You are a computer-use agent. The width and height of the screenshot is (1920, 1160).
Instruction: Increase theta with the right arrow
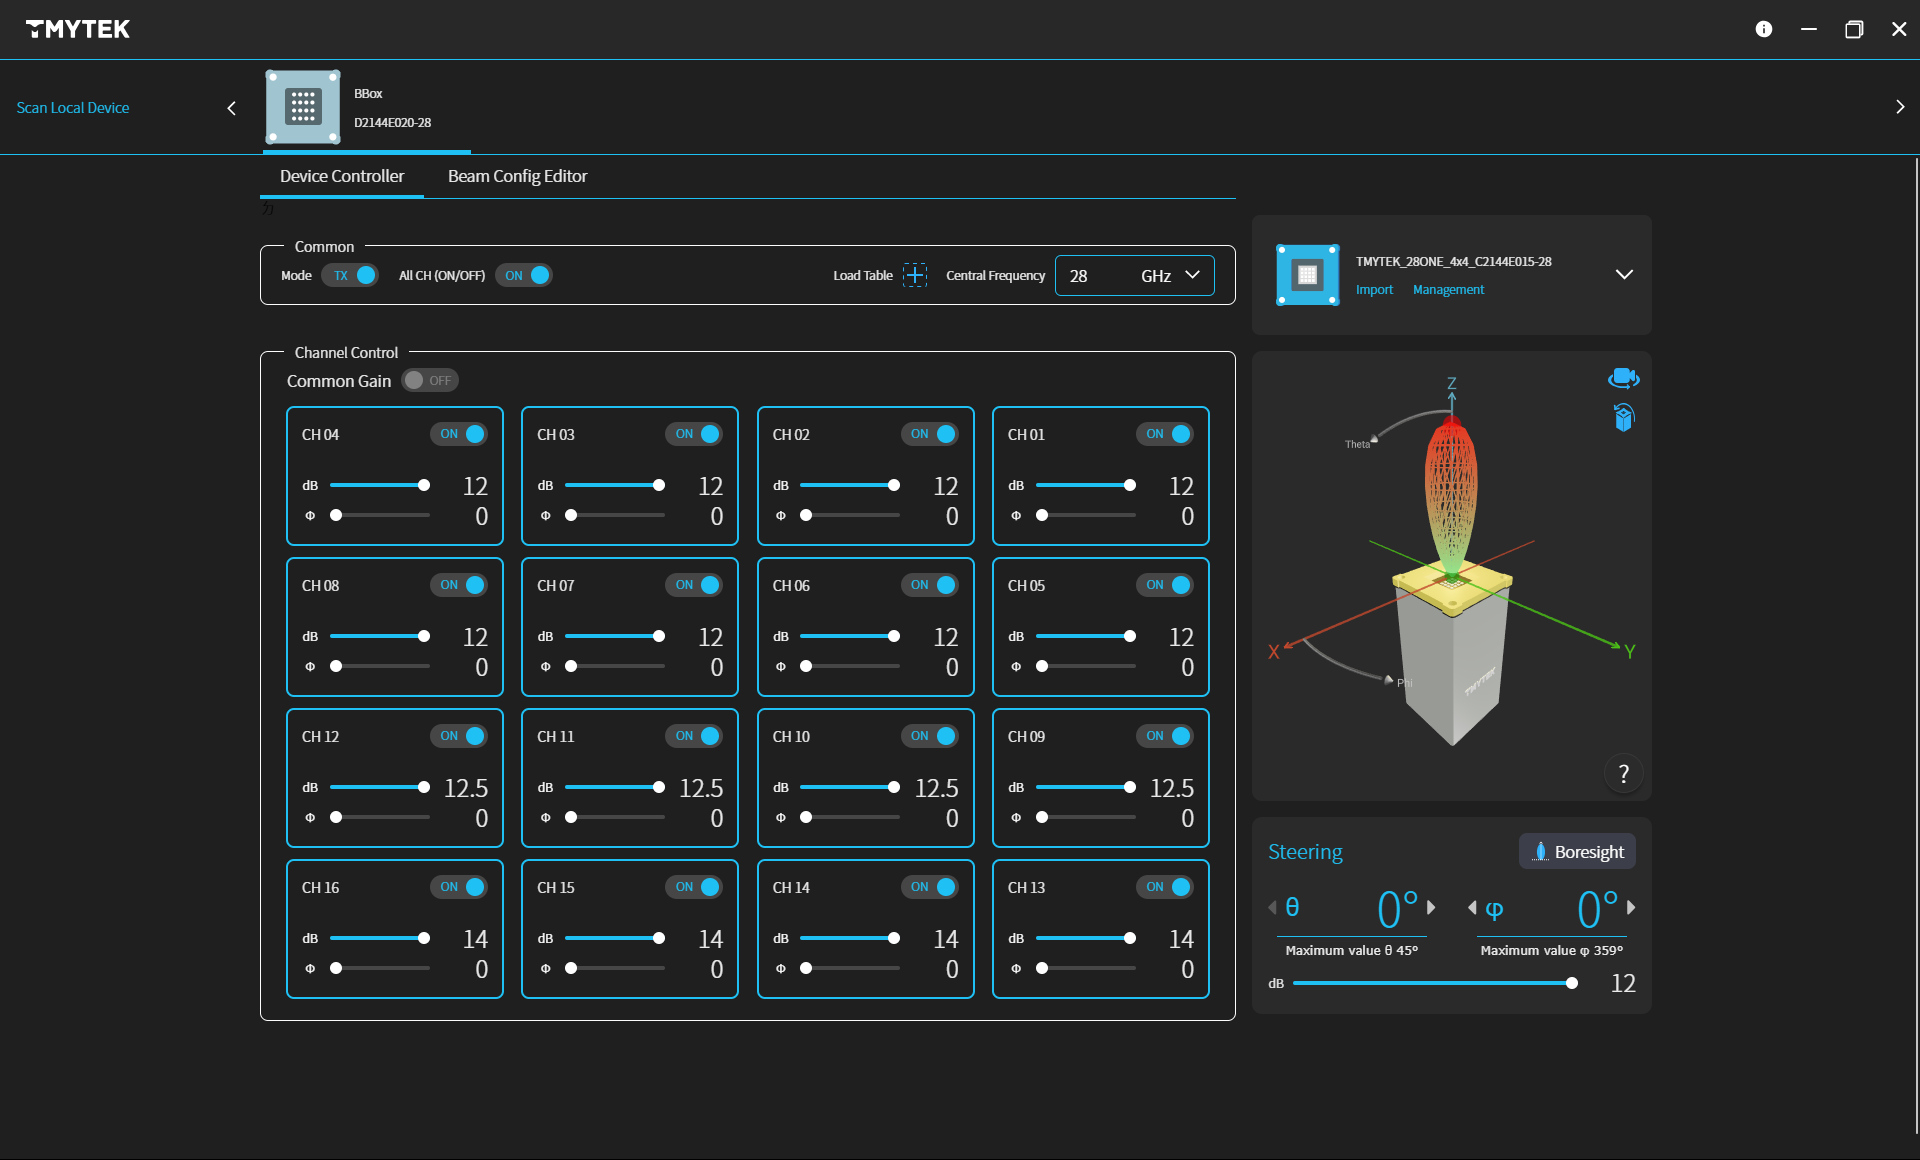click(1431, 908)
